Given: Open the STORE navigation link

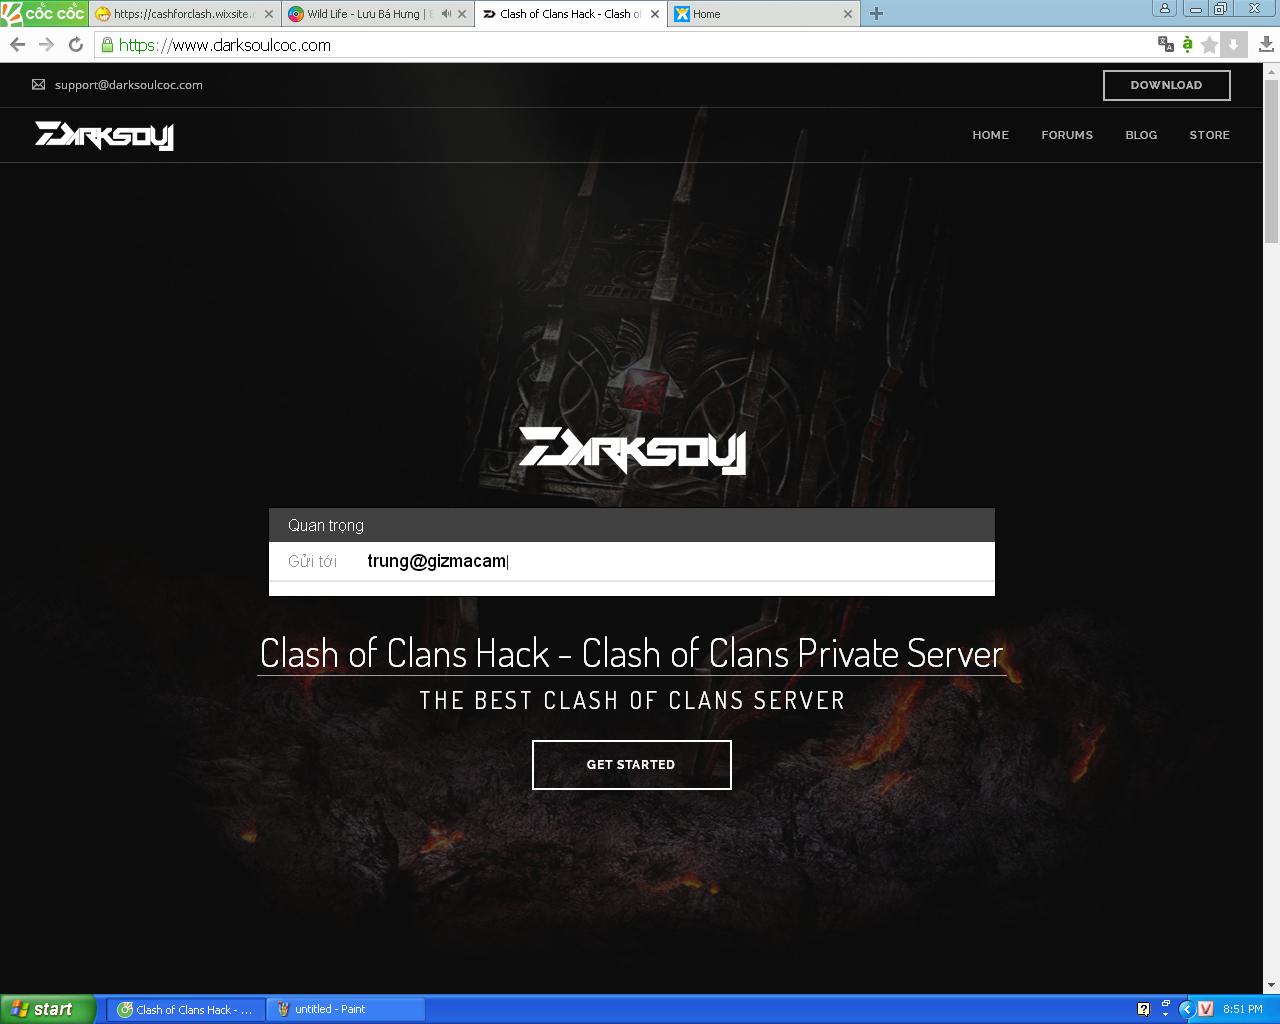Looking at the screenshot, I should (x=1209, y=135).
